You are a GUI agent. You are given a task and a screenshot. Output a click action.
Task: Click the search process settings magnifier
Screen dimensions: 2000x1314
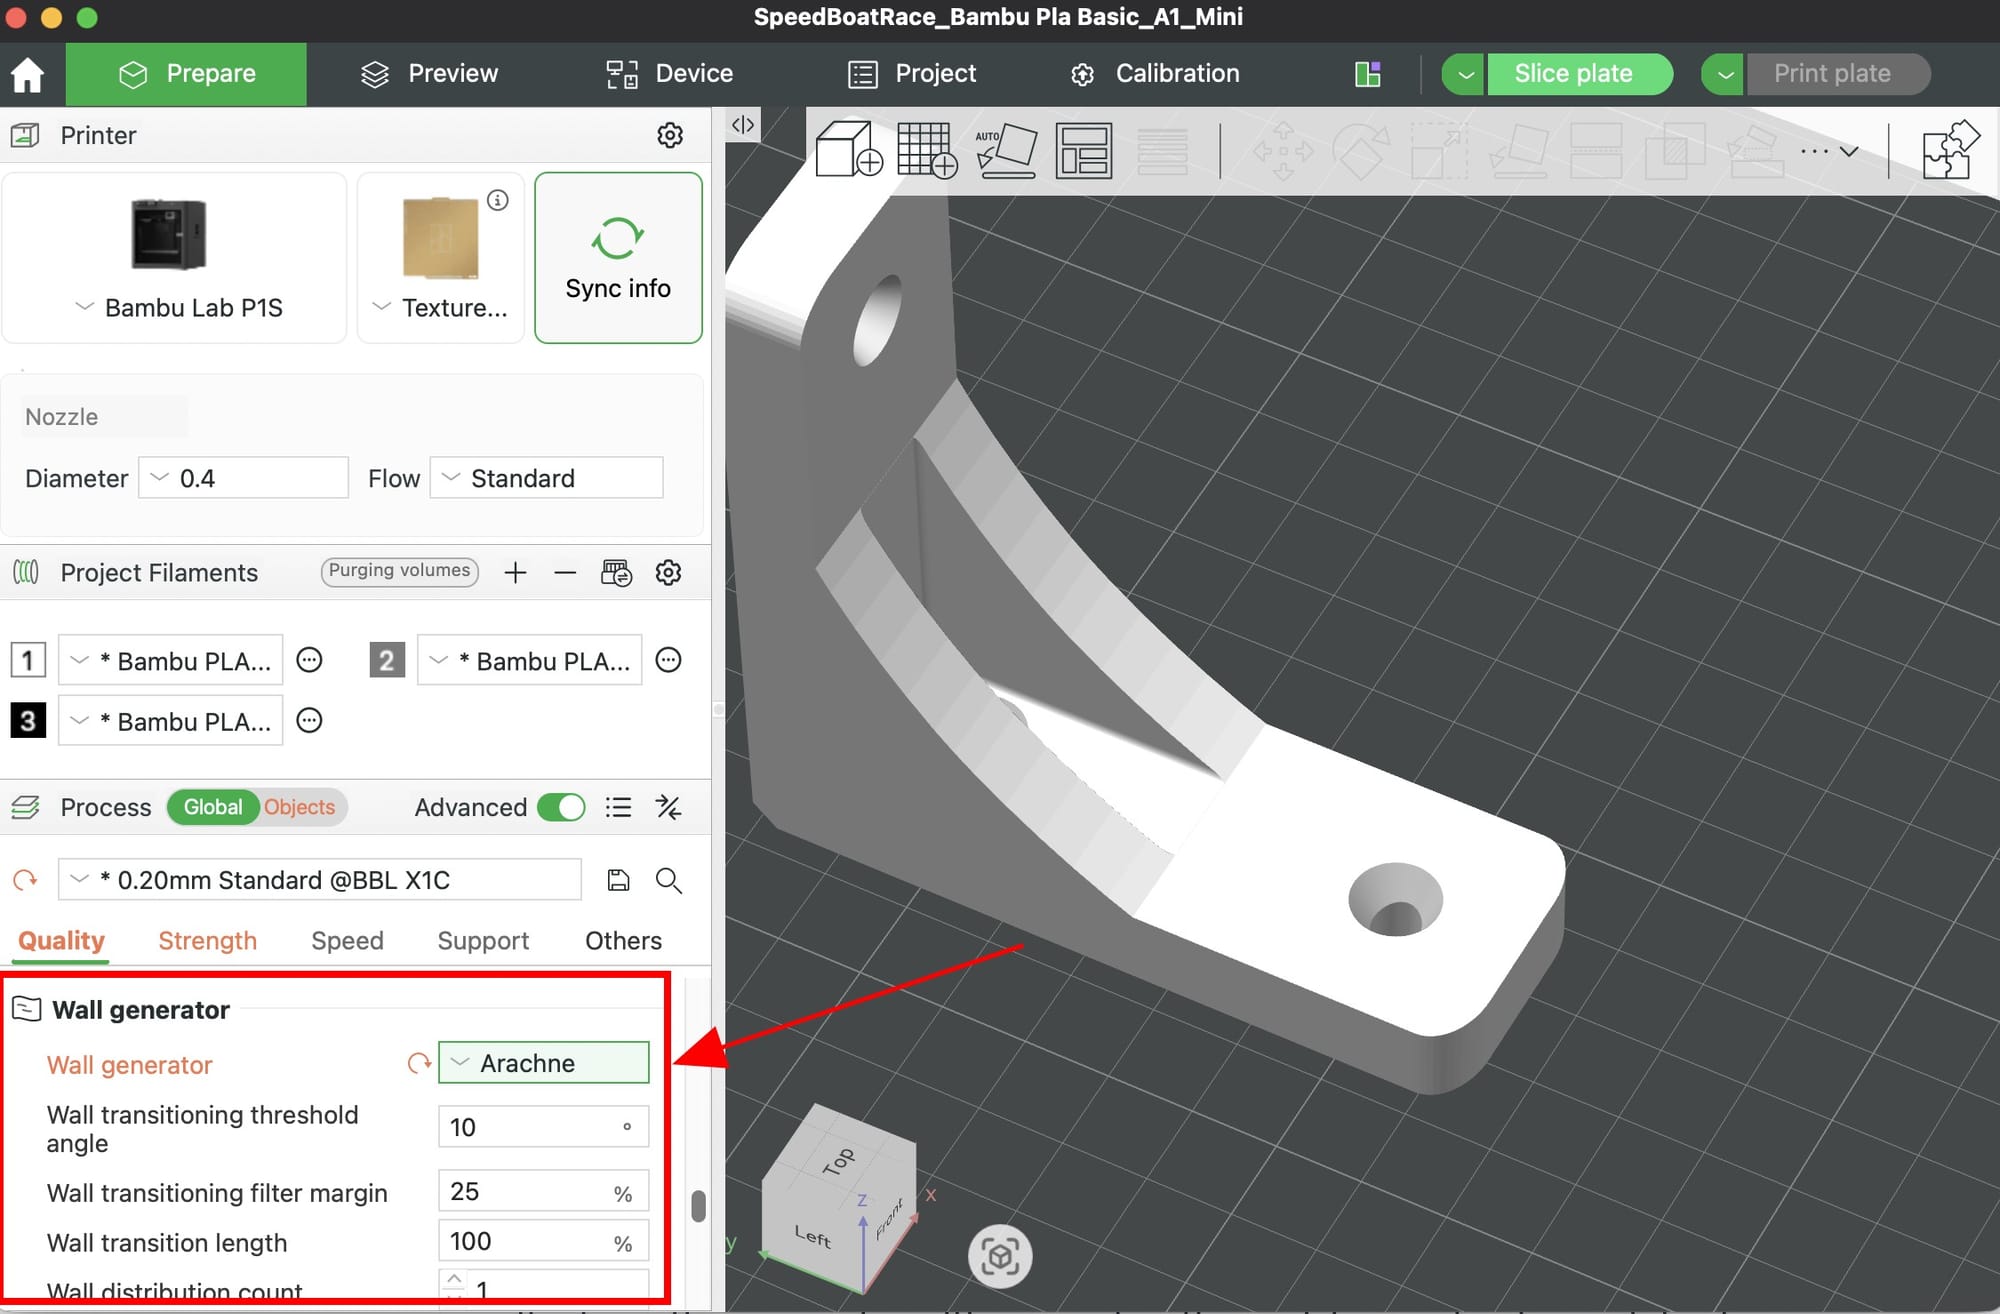point(668,880)
